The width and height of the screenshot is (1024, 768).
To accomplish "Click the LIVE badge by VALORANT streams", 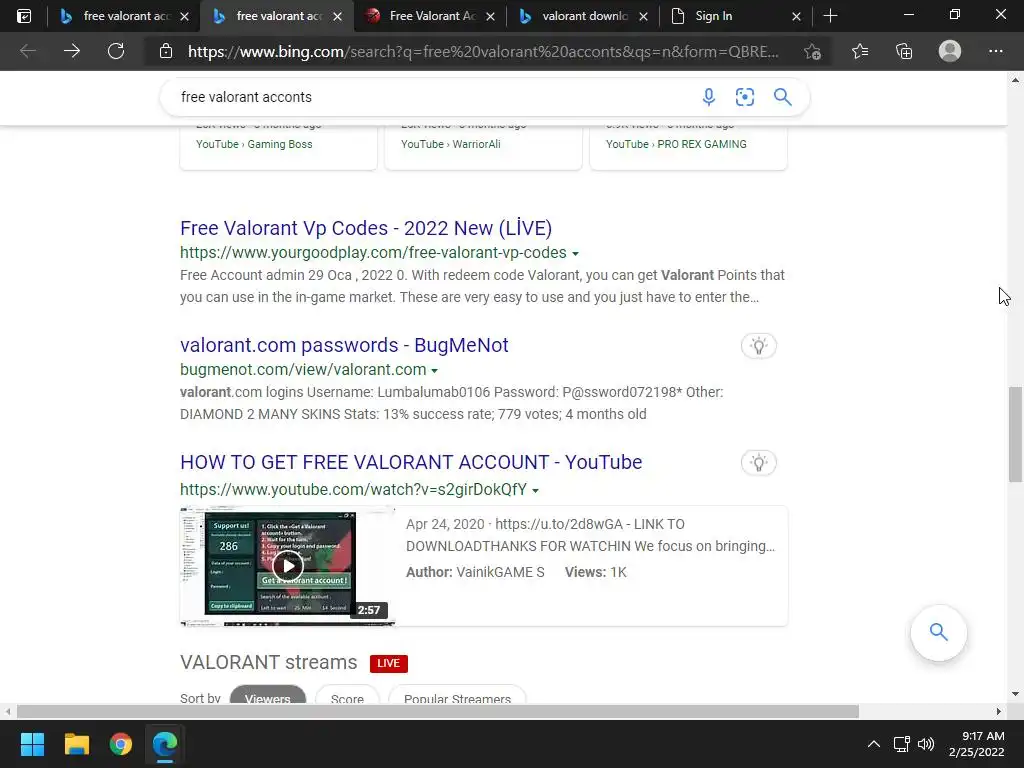I will click(x=389, y=664).
